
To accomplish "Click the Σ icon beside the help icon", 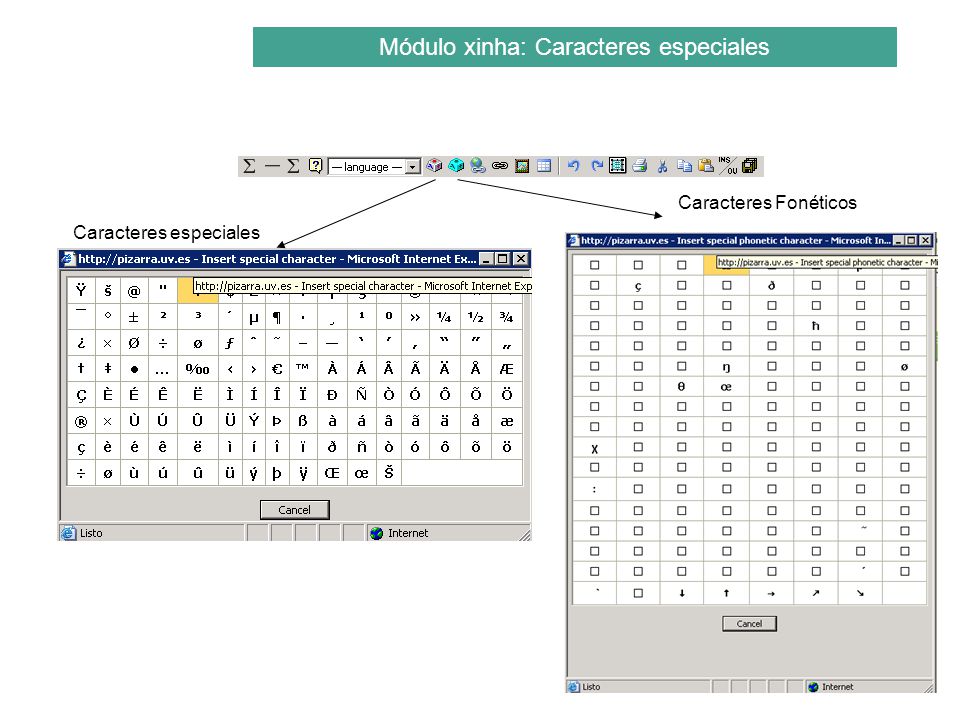I will pos(293,166).
